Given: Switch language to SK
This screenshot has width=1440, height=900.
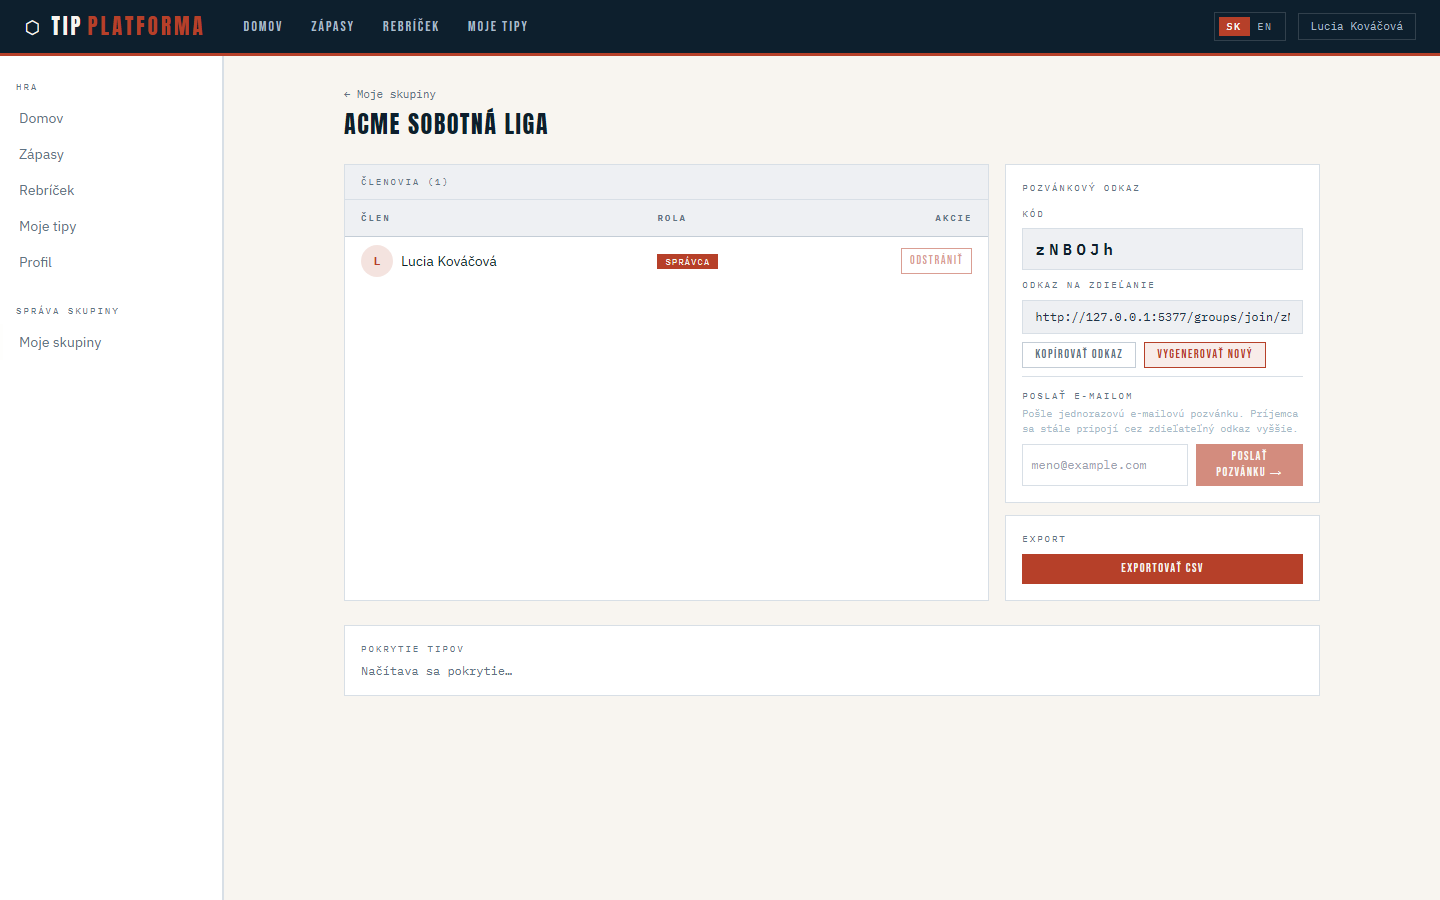Looking at the screenshot, I should coord(1233,27).
